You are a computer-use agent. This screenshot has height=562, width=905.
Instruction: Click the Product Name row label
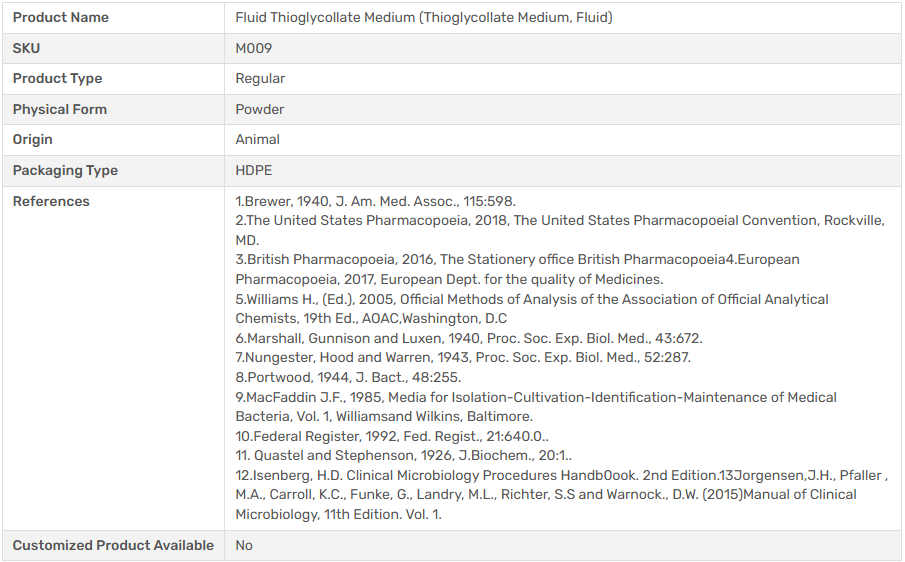[x=61, y=18]
